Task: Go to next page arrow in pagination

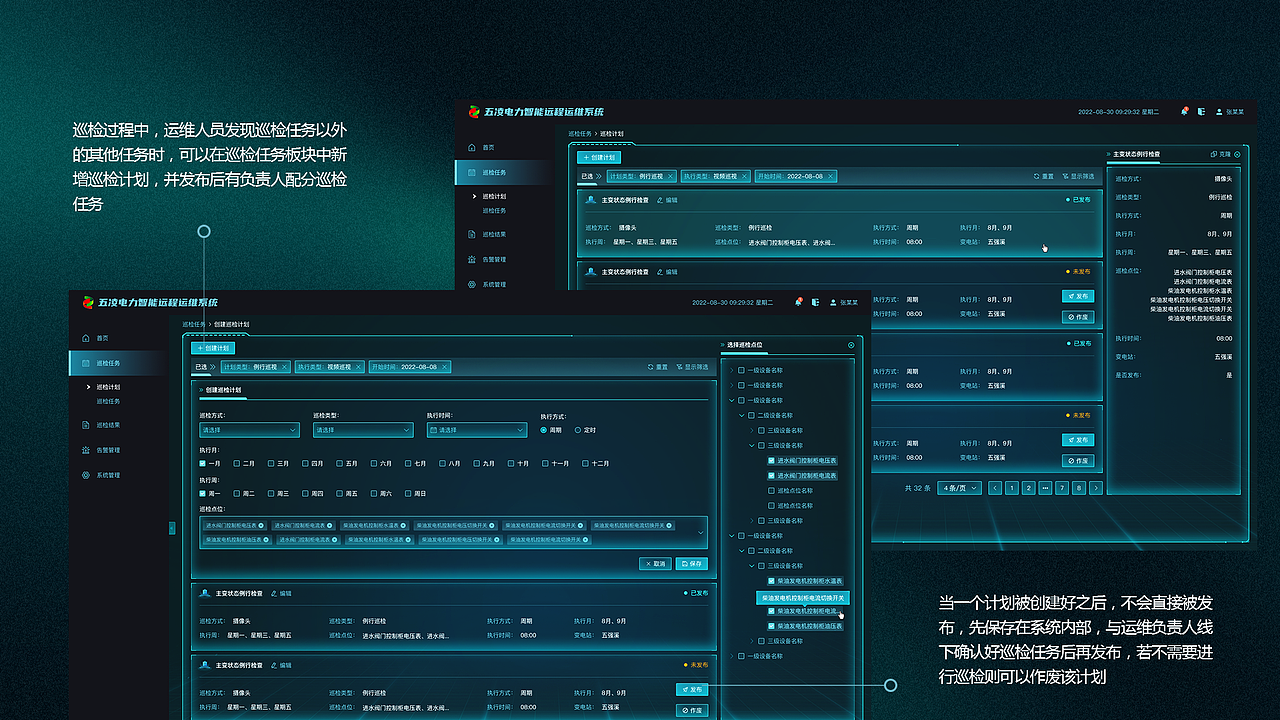Action: click(x=1096, y=488)
